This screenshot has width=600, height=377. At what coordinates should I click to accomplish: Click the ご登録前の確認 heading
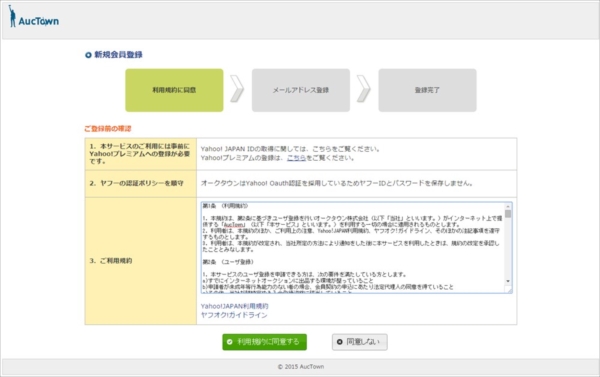point(108,129)
